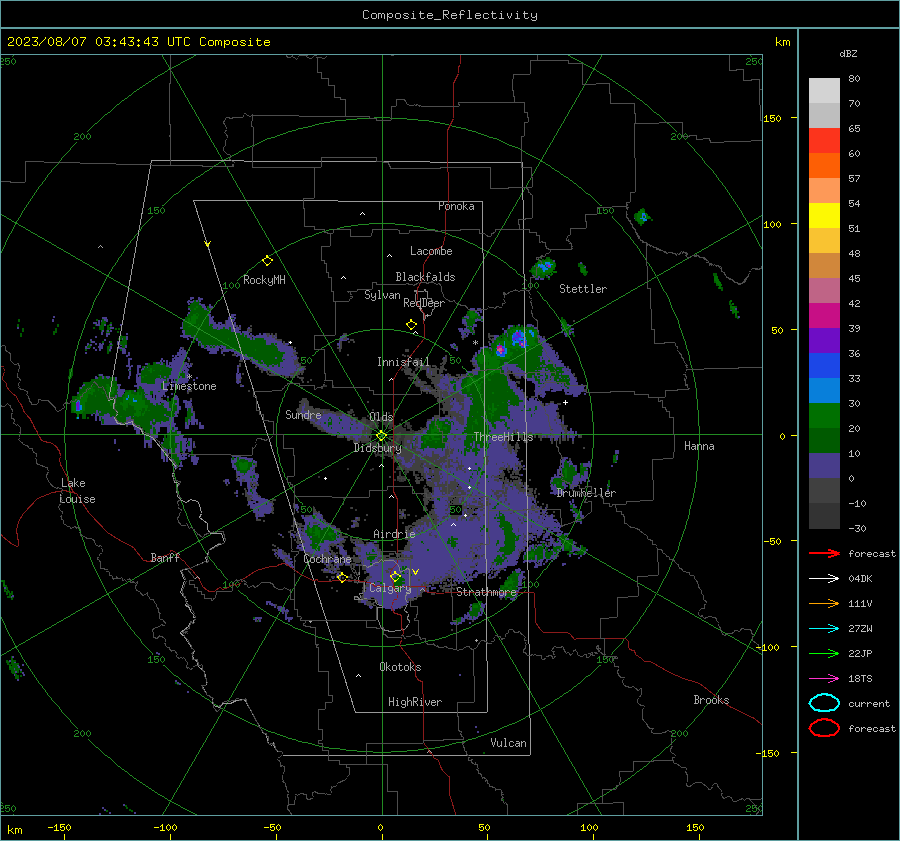Select the RockyMH label

[264, 280]
